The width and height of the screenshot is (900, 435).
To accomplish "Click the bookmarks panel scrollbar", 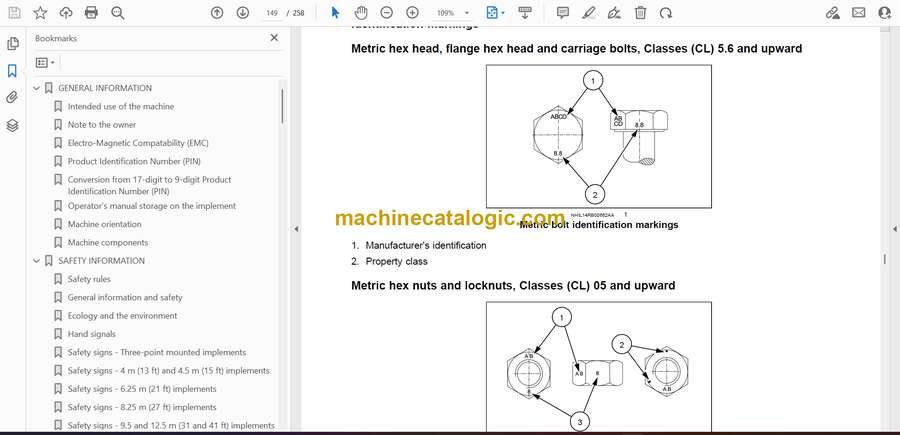I will point(282,106).
